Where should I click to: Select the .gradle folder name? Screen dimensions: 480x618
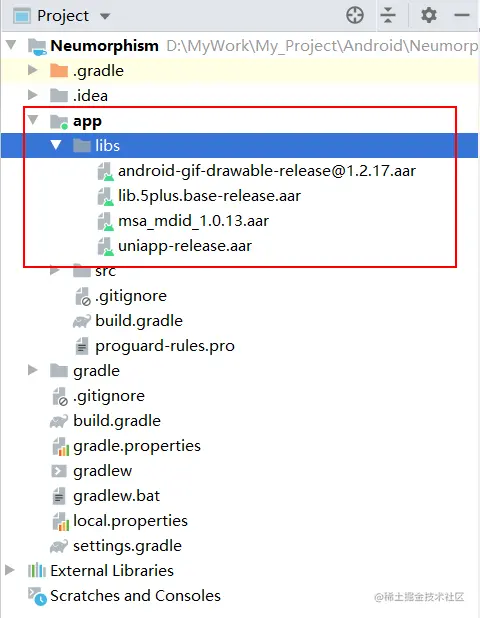tap(98, 71)
